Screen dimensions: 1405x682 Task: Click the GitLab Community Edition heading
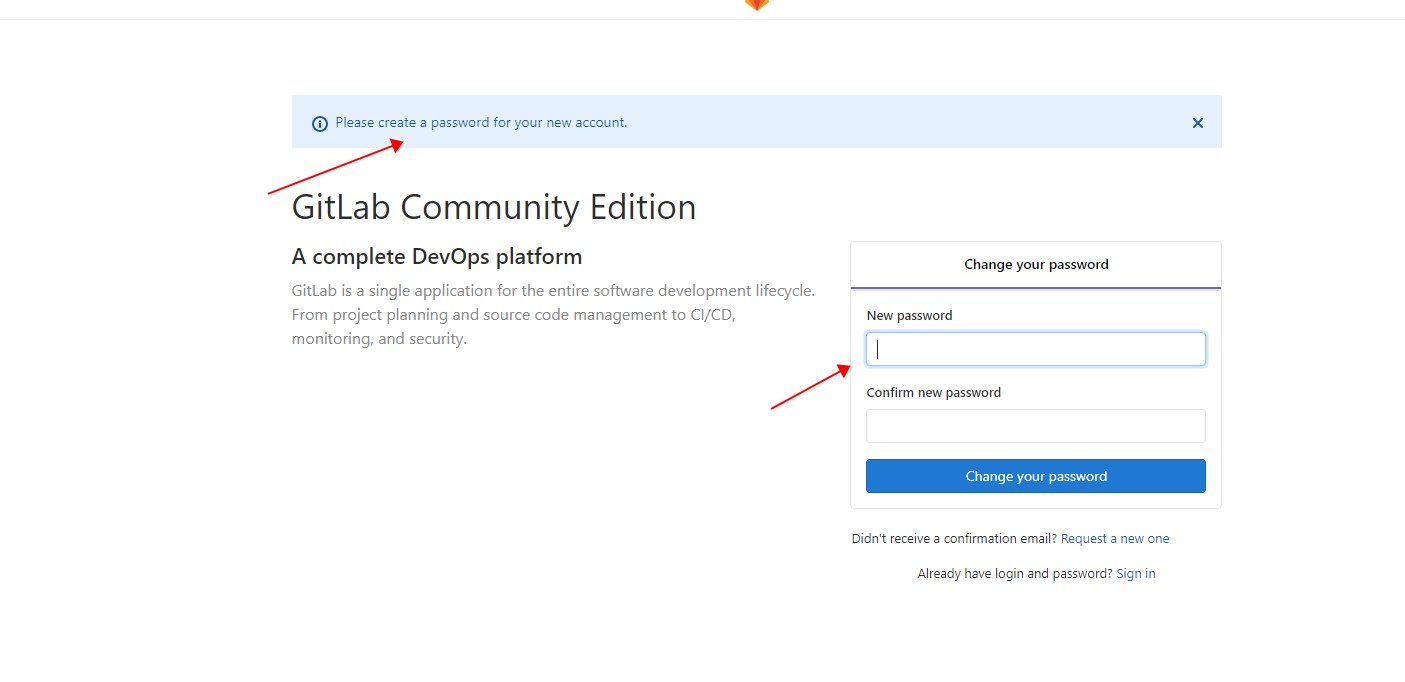(x=494, y=207)
